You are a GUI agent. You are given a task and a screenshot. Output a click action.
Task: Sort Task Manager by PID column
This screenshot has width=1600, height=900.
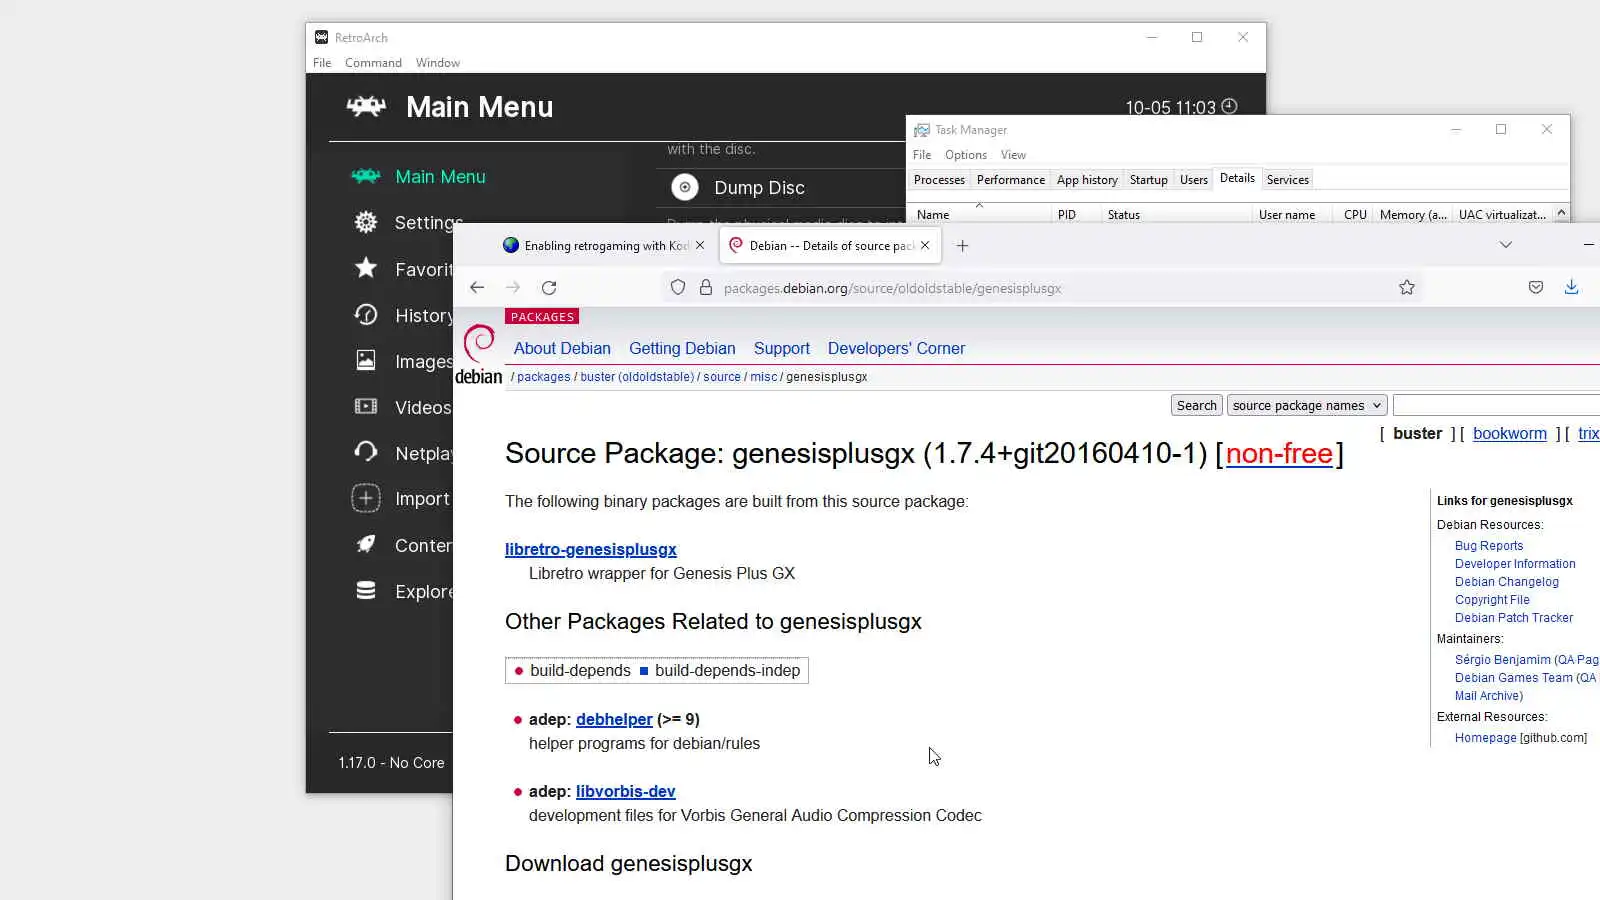(1067, 214)
